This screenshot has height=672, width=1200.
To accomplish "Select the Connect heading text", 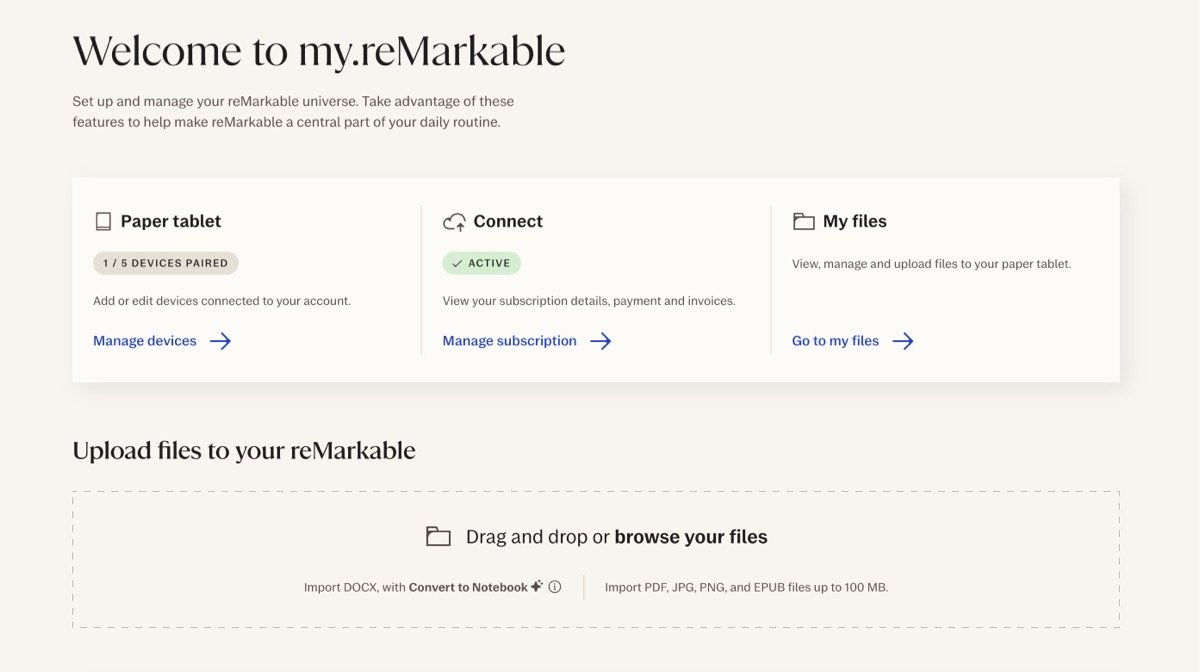I will 508,221.
